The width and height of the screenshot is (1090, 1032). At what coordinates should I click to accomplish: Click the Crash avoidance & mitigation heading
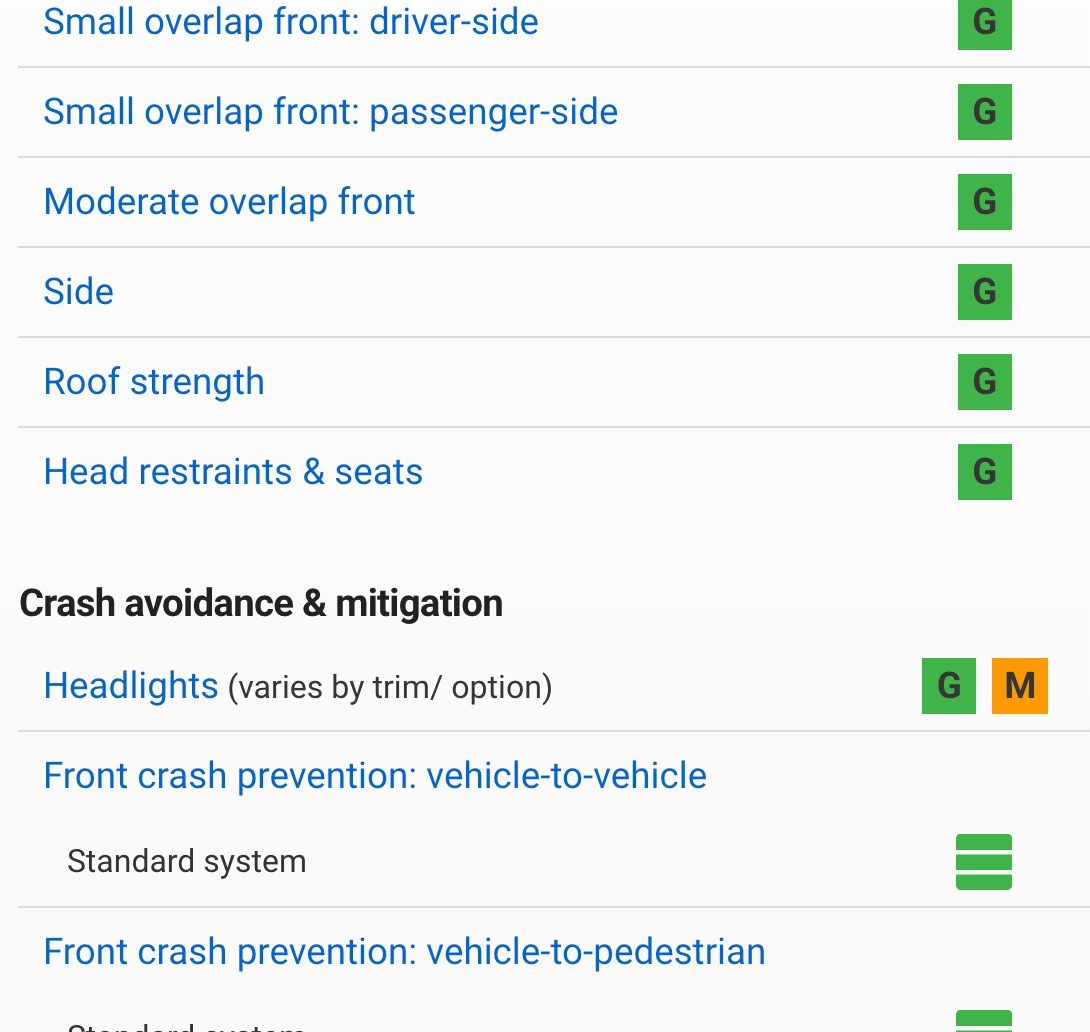(261, 603)
